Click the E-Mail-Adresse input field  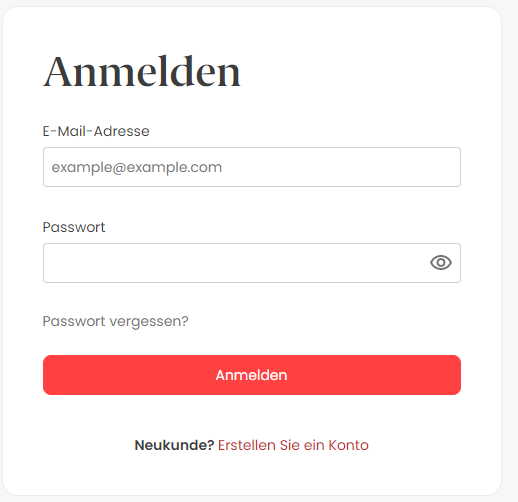252,167
